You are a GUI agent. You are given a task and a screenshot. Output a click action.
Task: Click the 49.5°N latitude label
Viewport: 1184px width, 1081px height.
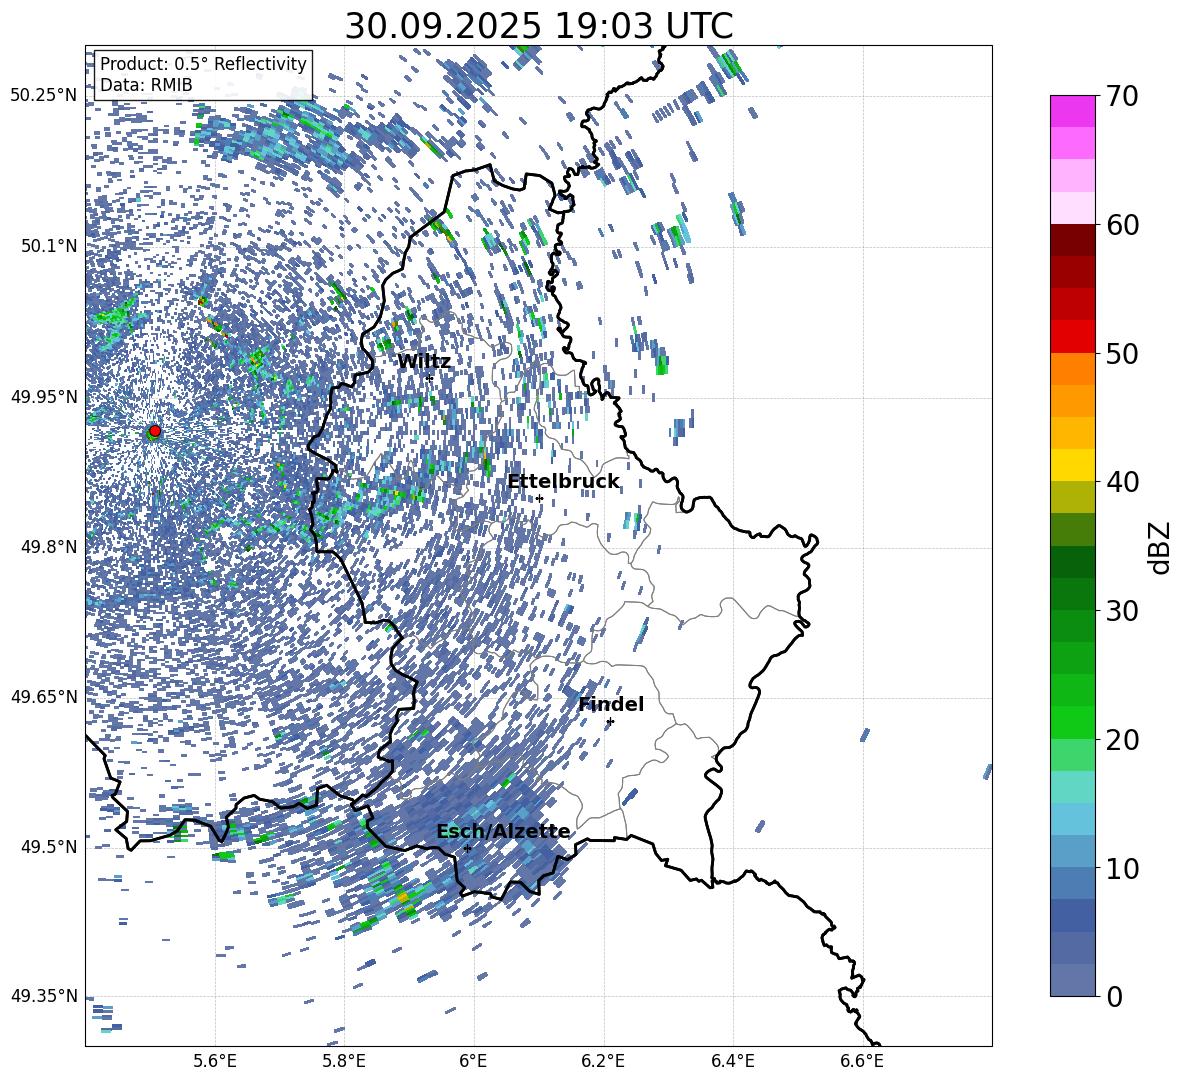click(49, 847)
